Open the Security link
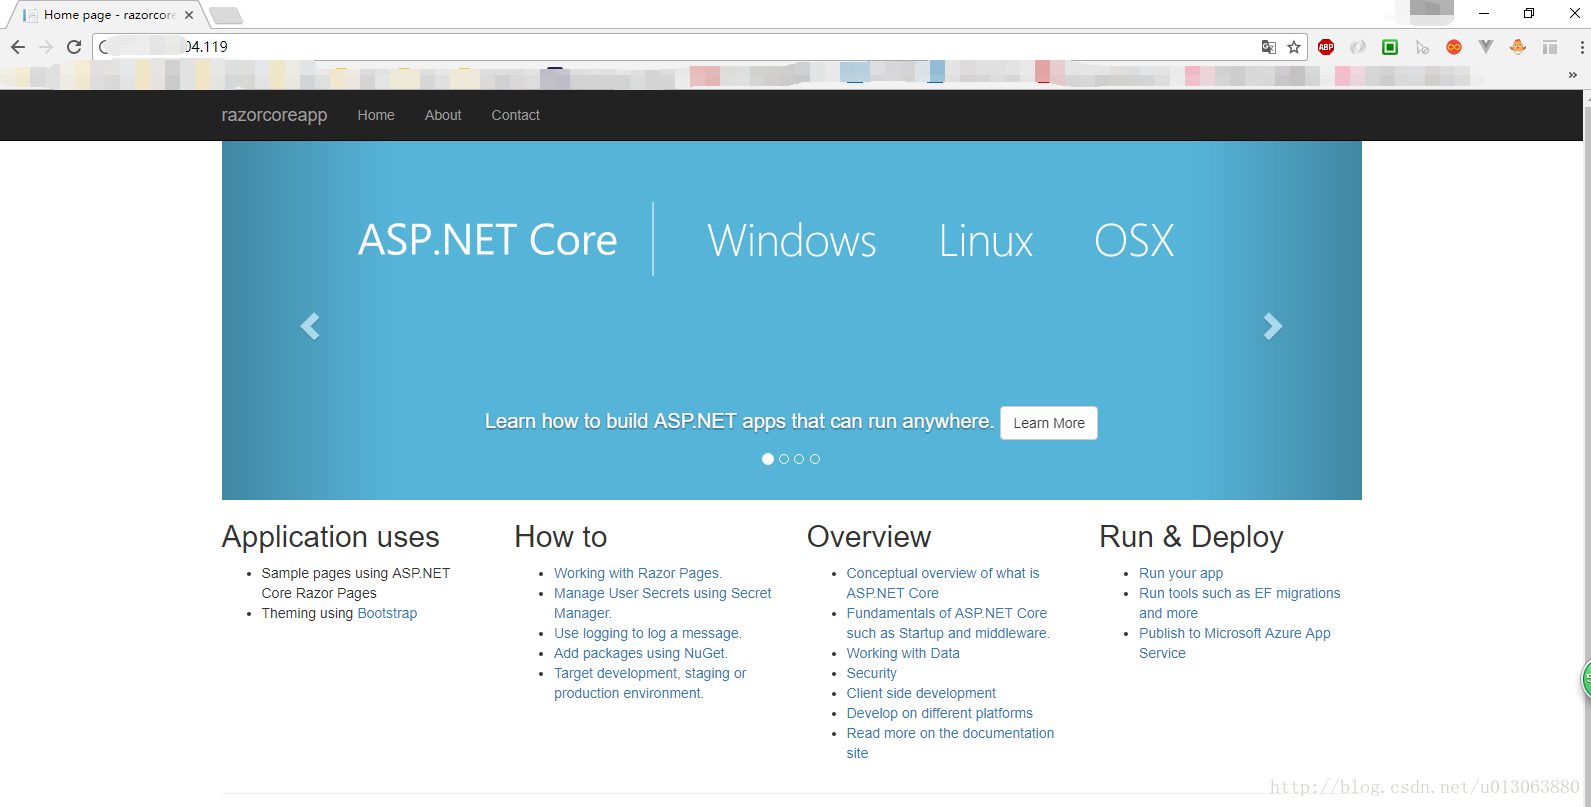This screenshot has height=807, width=1591. 872,673
